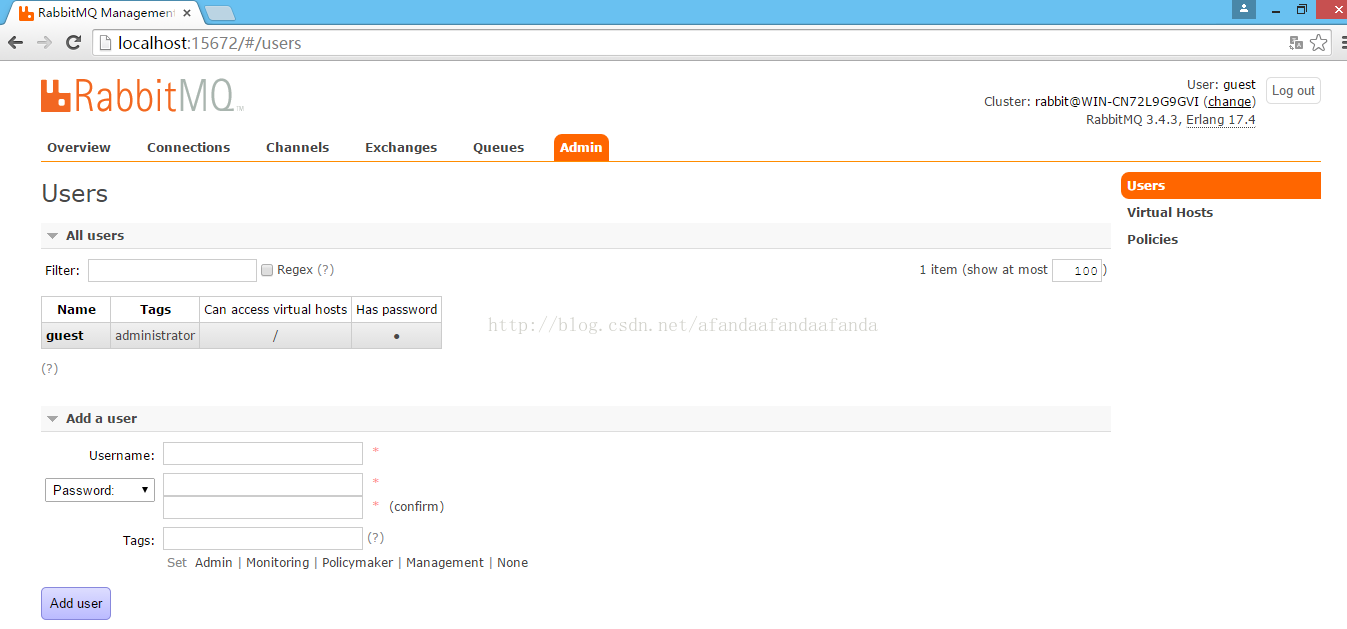The width and height of the screenshot is (1347, 629).
Task: Open Policies in the sidebar
Action: click(x=1152, y=239)
